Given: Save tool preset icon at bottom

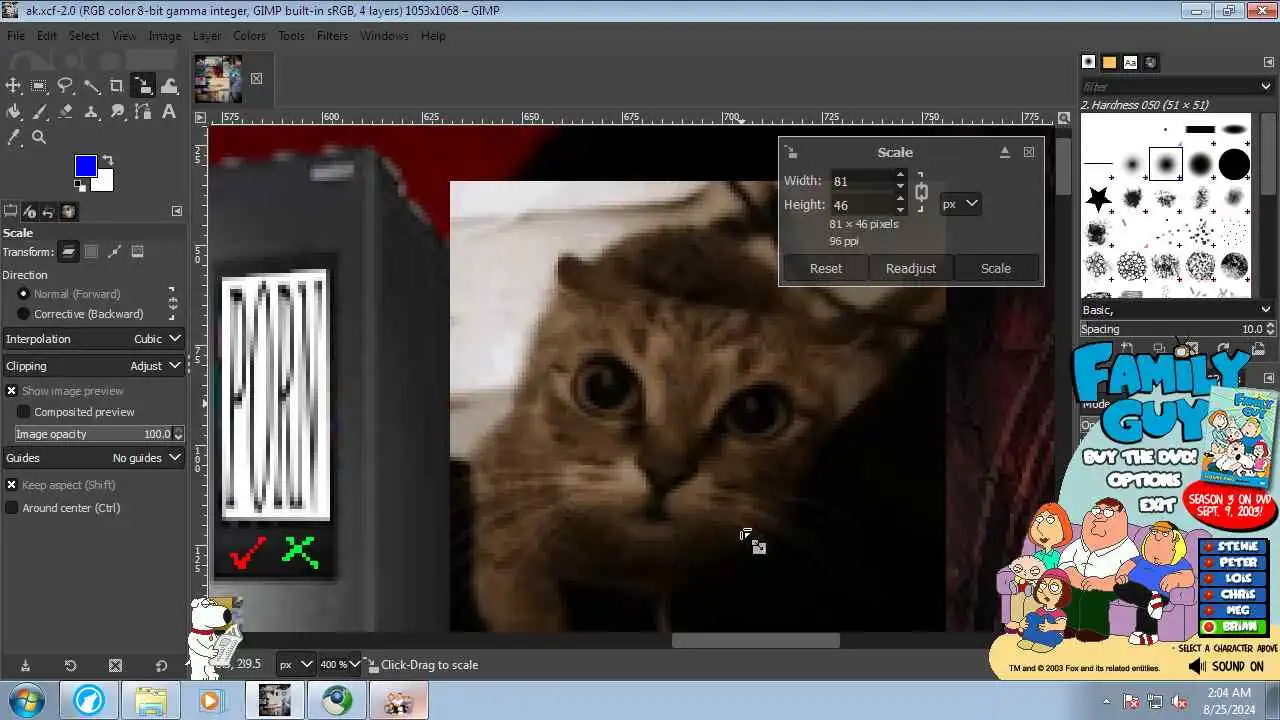Looking at the screenshot, I should click(x=25, y=665).
